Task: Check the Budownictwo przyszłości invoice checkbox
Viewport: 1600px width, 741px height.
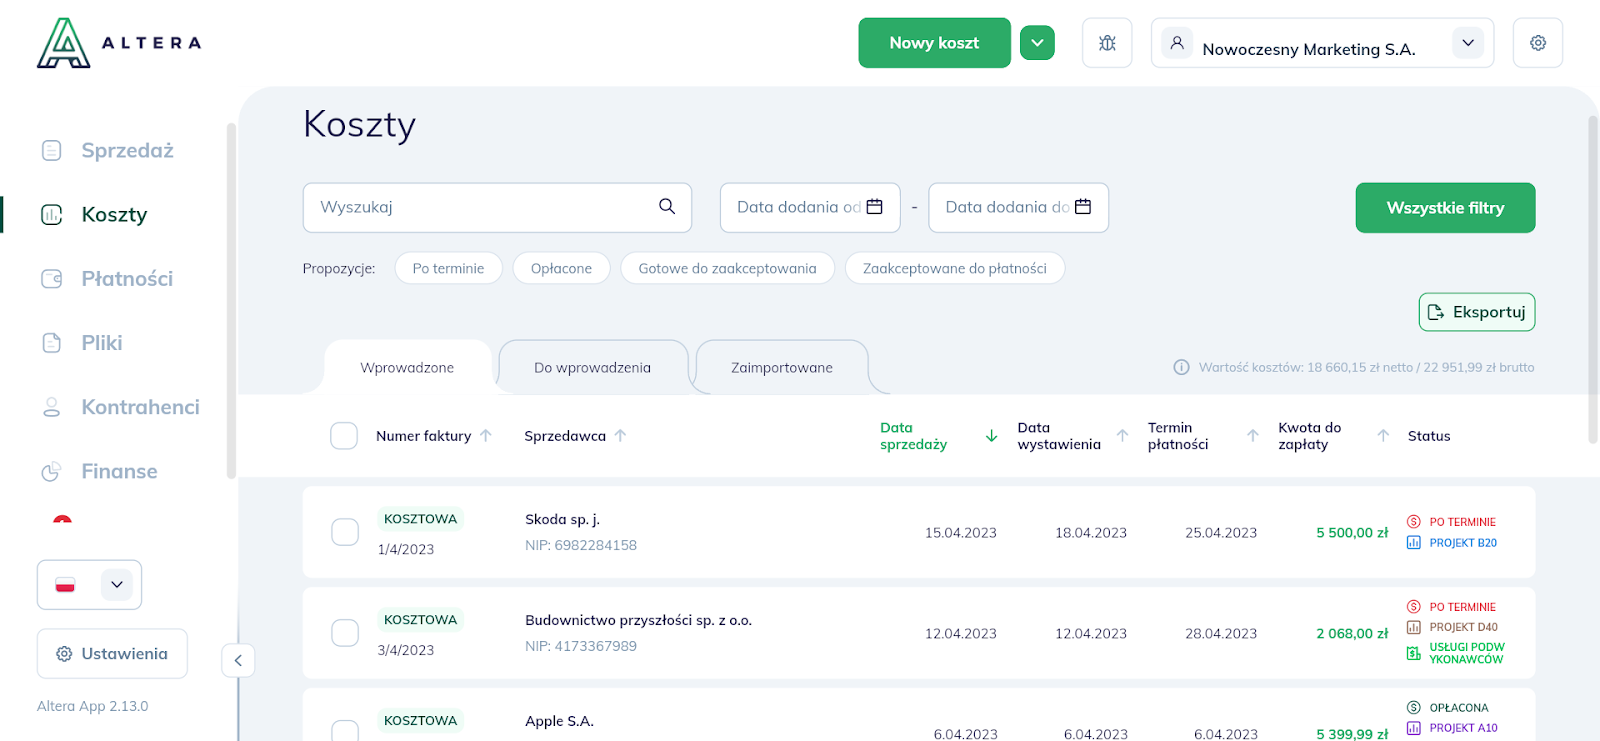Action: pos(345,633)
